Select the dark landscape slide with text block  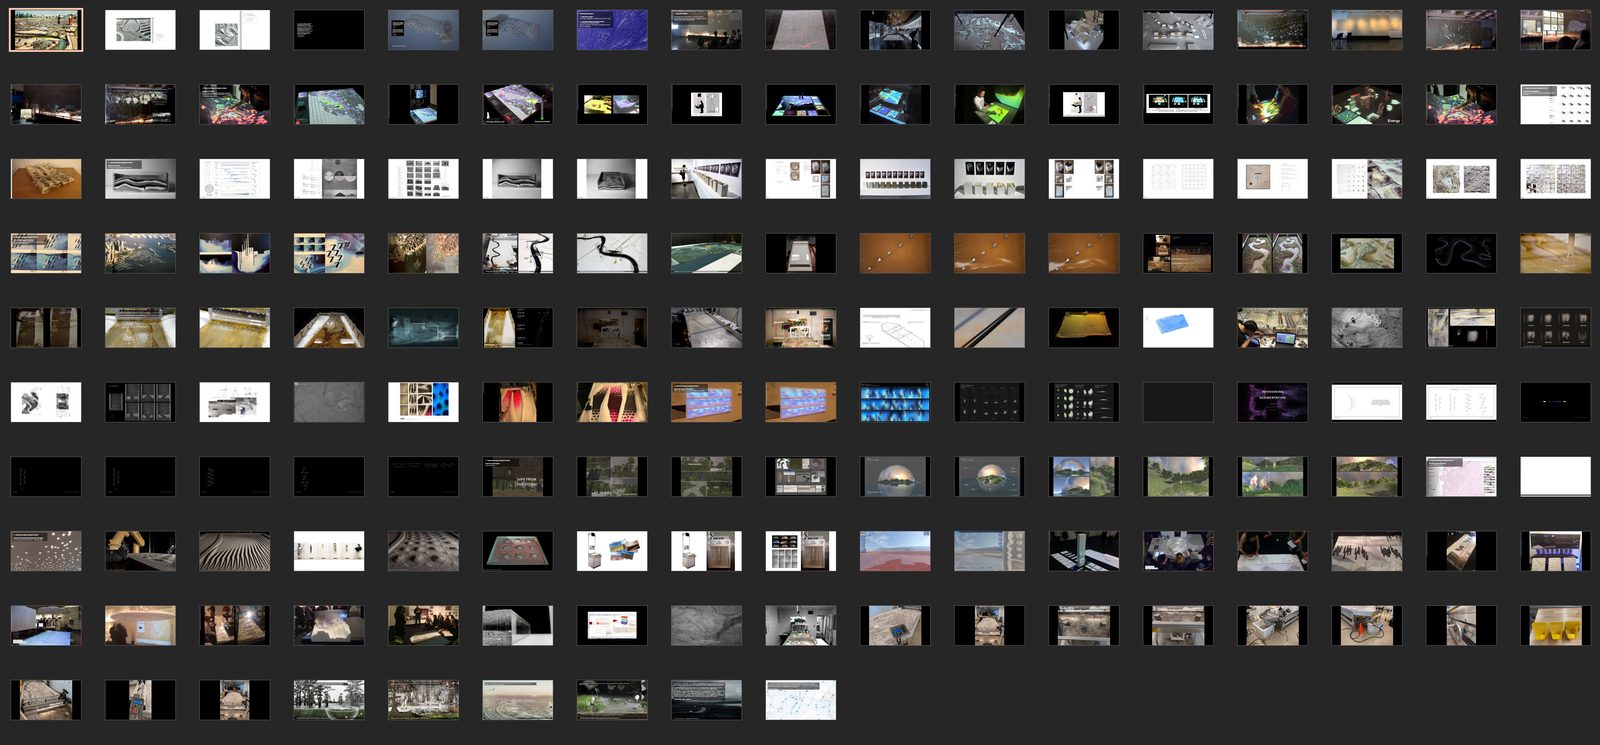click(x=706, y=700)
